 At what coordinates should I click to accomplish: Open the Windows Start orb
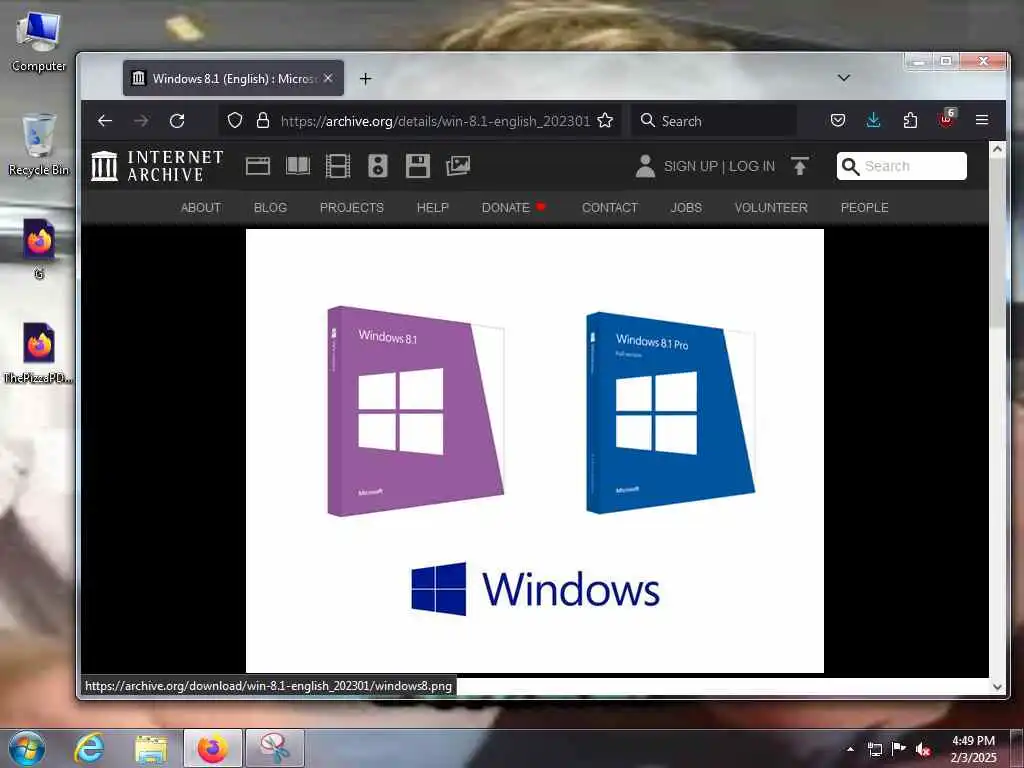[27, 748]
